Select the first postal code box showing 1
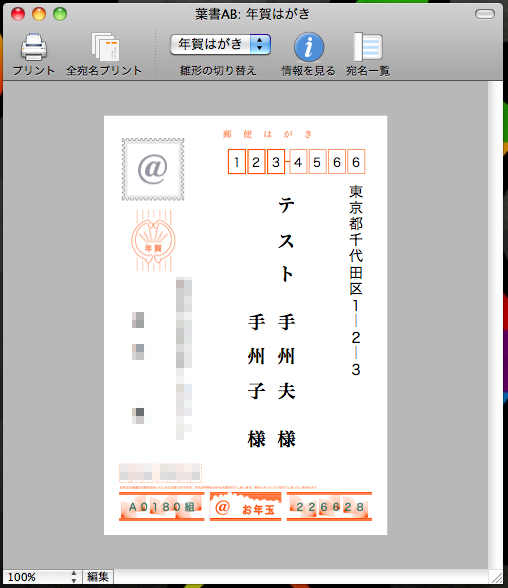508x588 pixels. [237, 162]
